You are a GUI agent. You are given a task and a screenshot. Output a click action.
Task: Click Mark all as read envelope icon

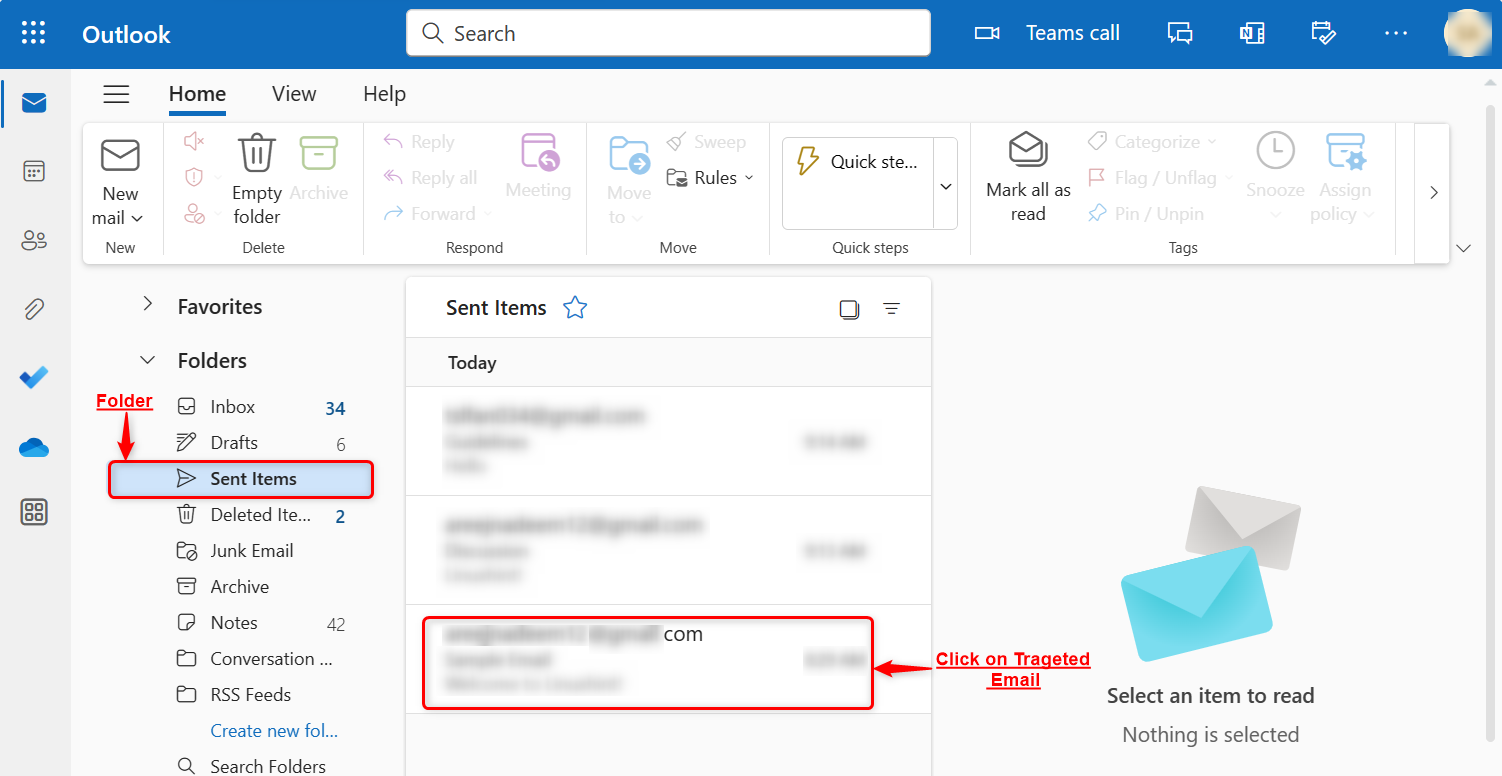pos(1028,150)
